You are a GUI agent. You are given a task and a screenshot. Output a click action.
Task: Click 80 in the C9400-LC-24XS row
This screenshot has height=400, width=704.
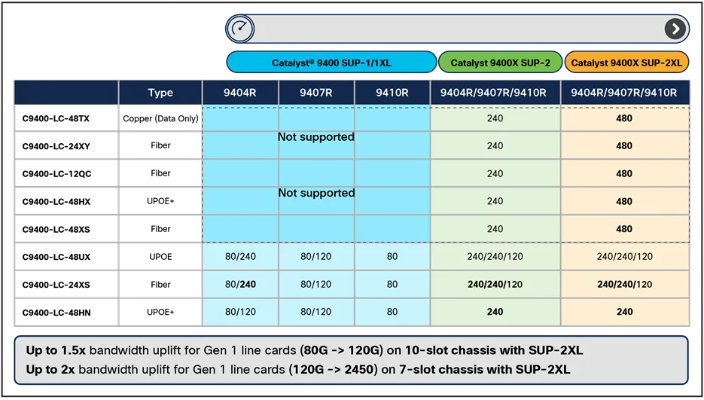pyautogui.click(x=392, y=285)
